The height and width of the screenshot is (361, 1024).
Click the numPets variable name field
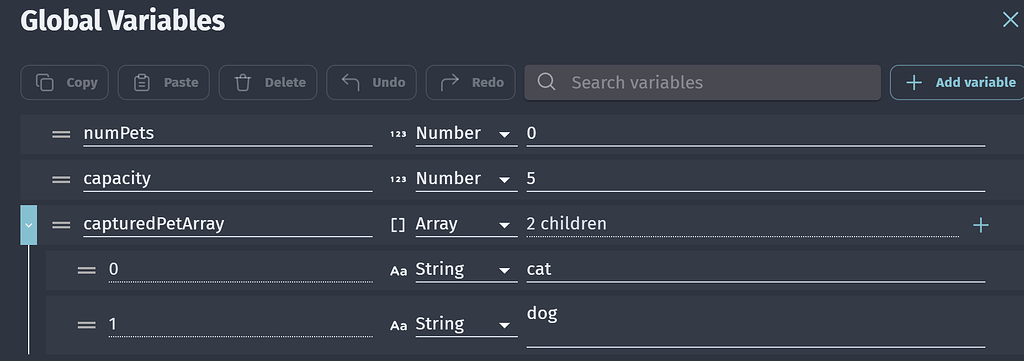coord(228,134)
